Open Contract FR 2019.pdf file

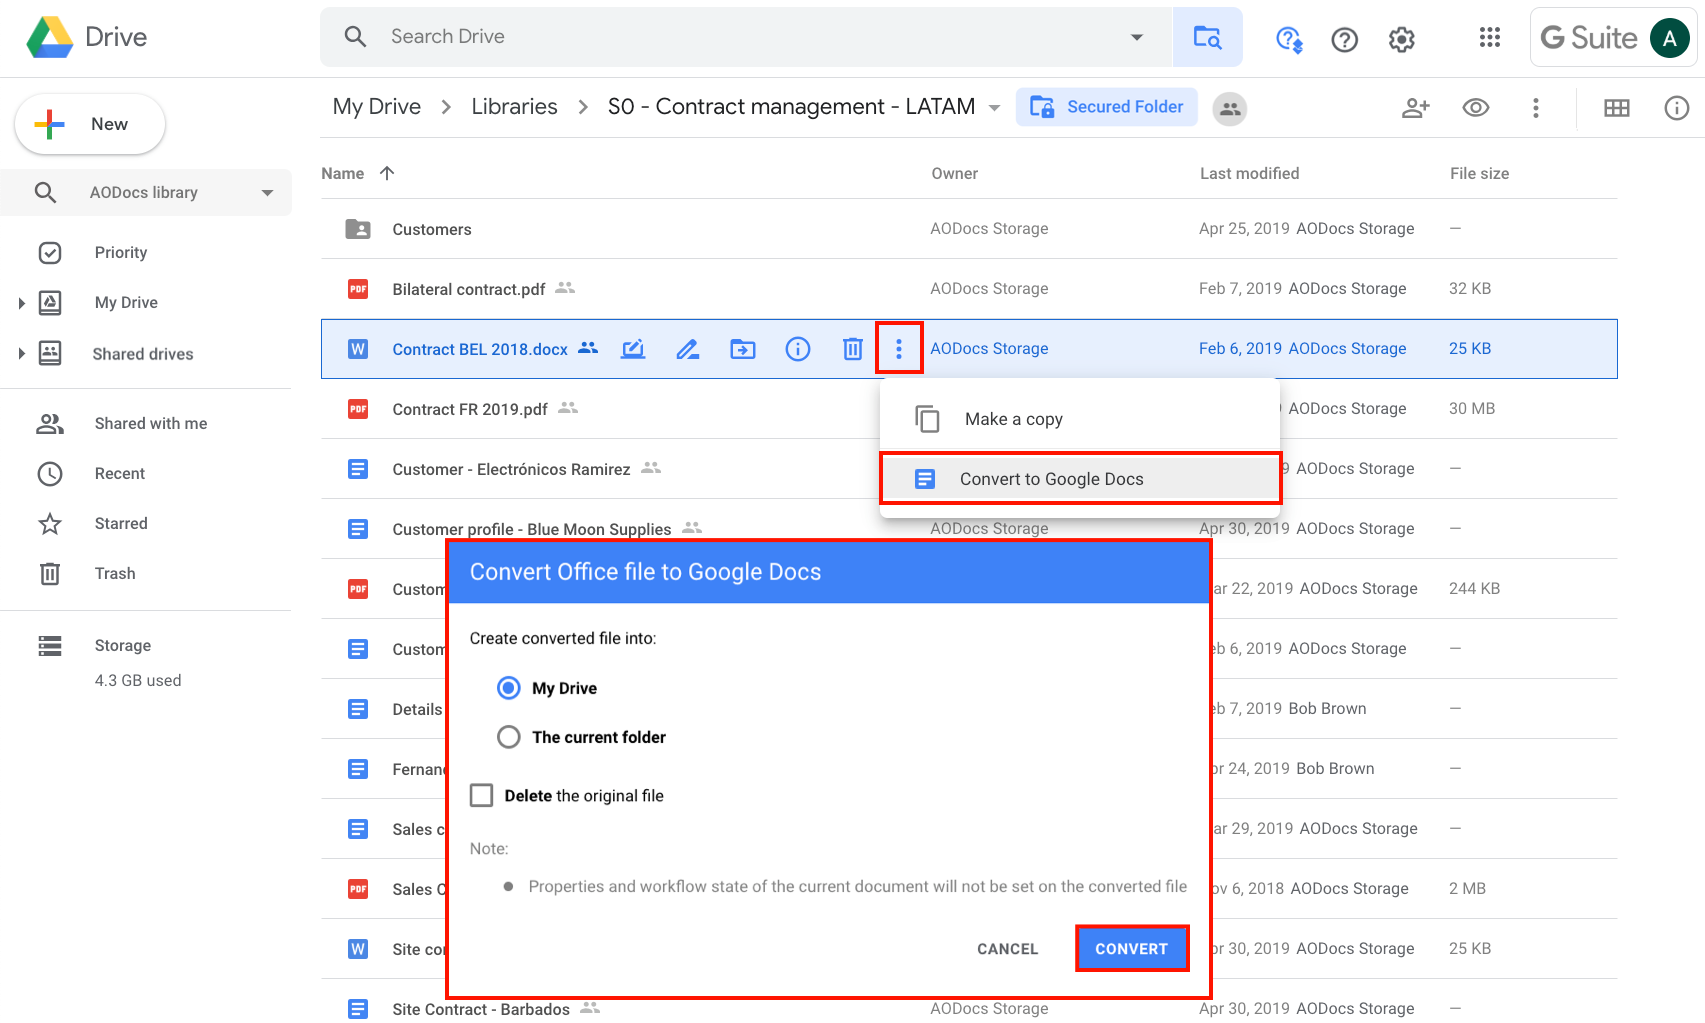[470, 409]
